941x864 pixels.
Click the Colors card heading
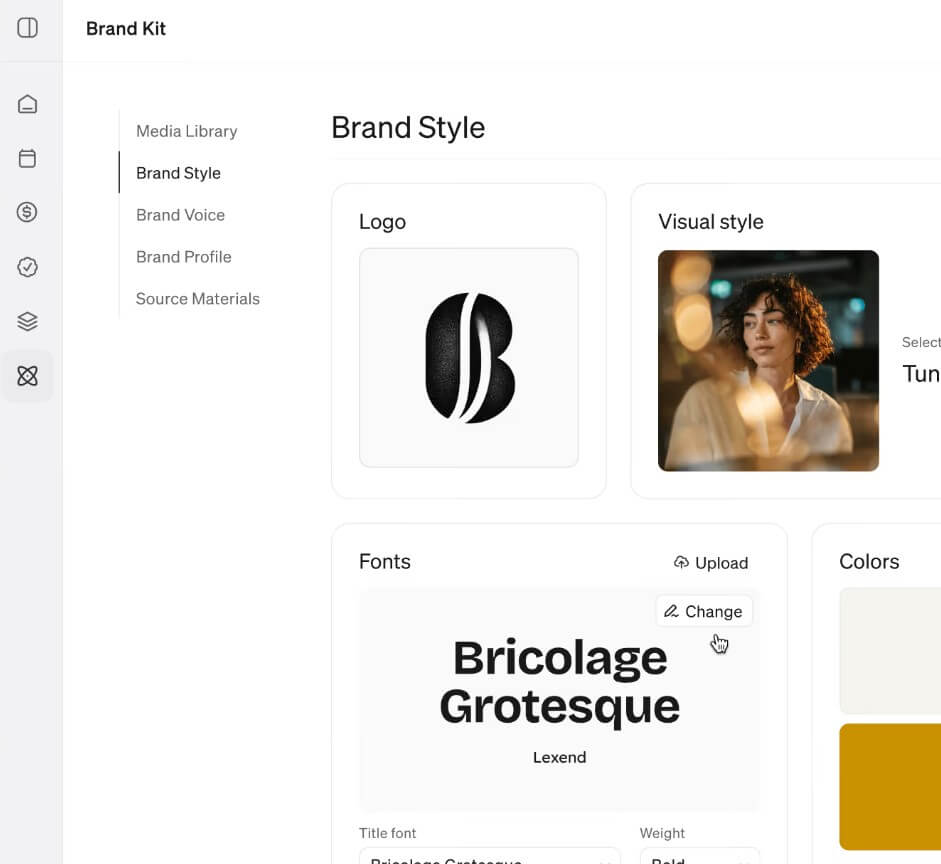click(x=869, y=562)
